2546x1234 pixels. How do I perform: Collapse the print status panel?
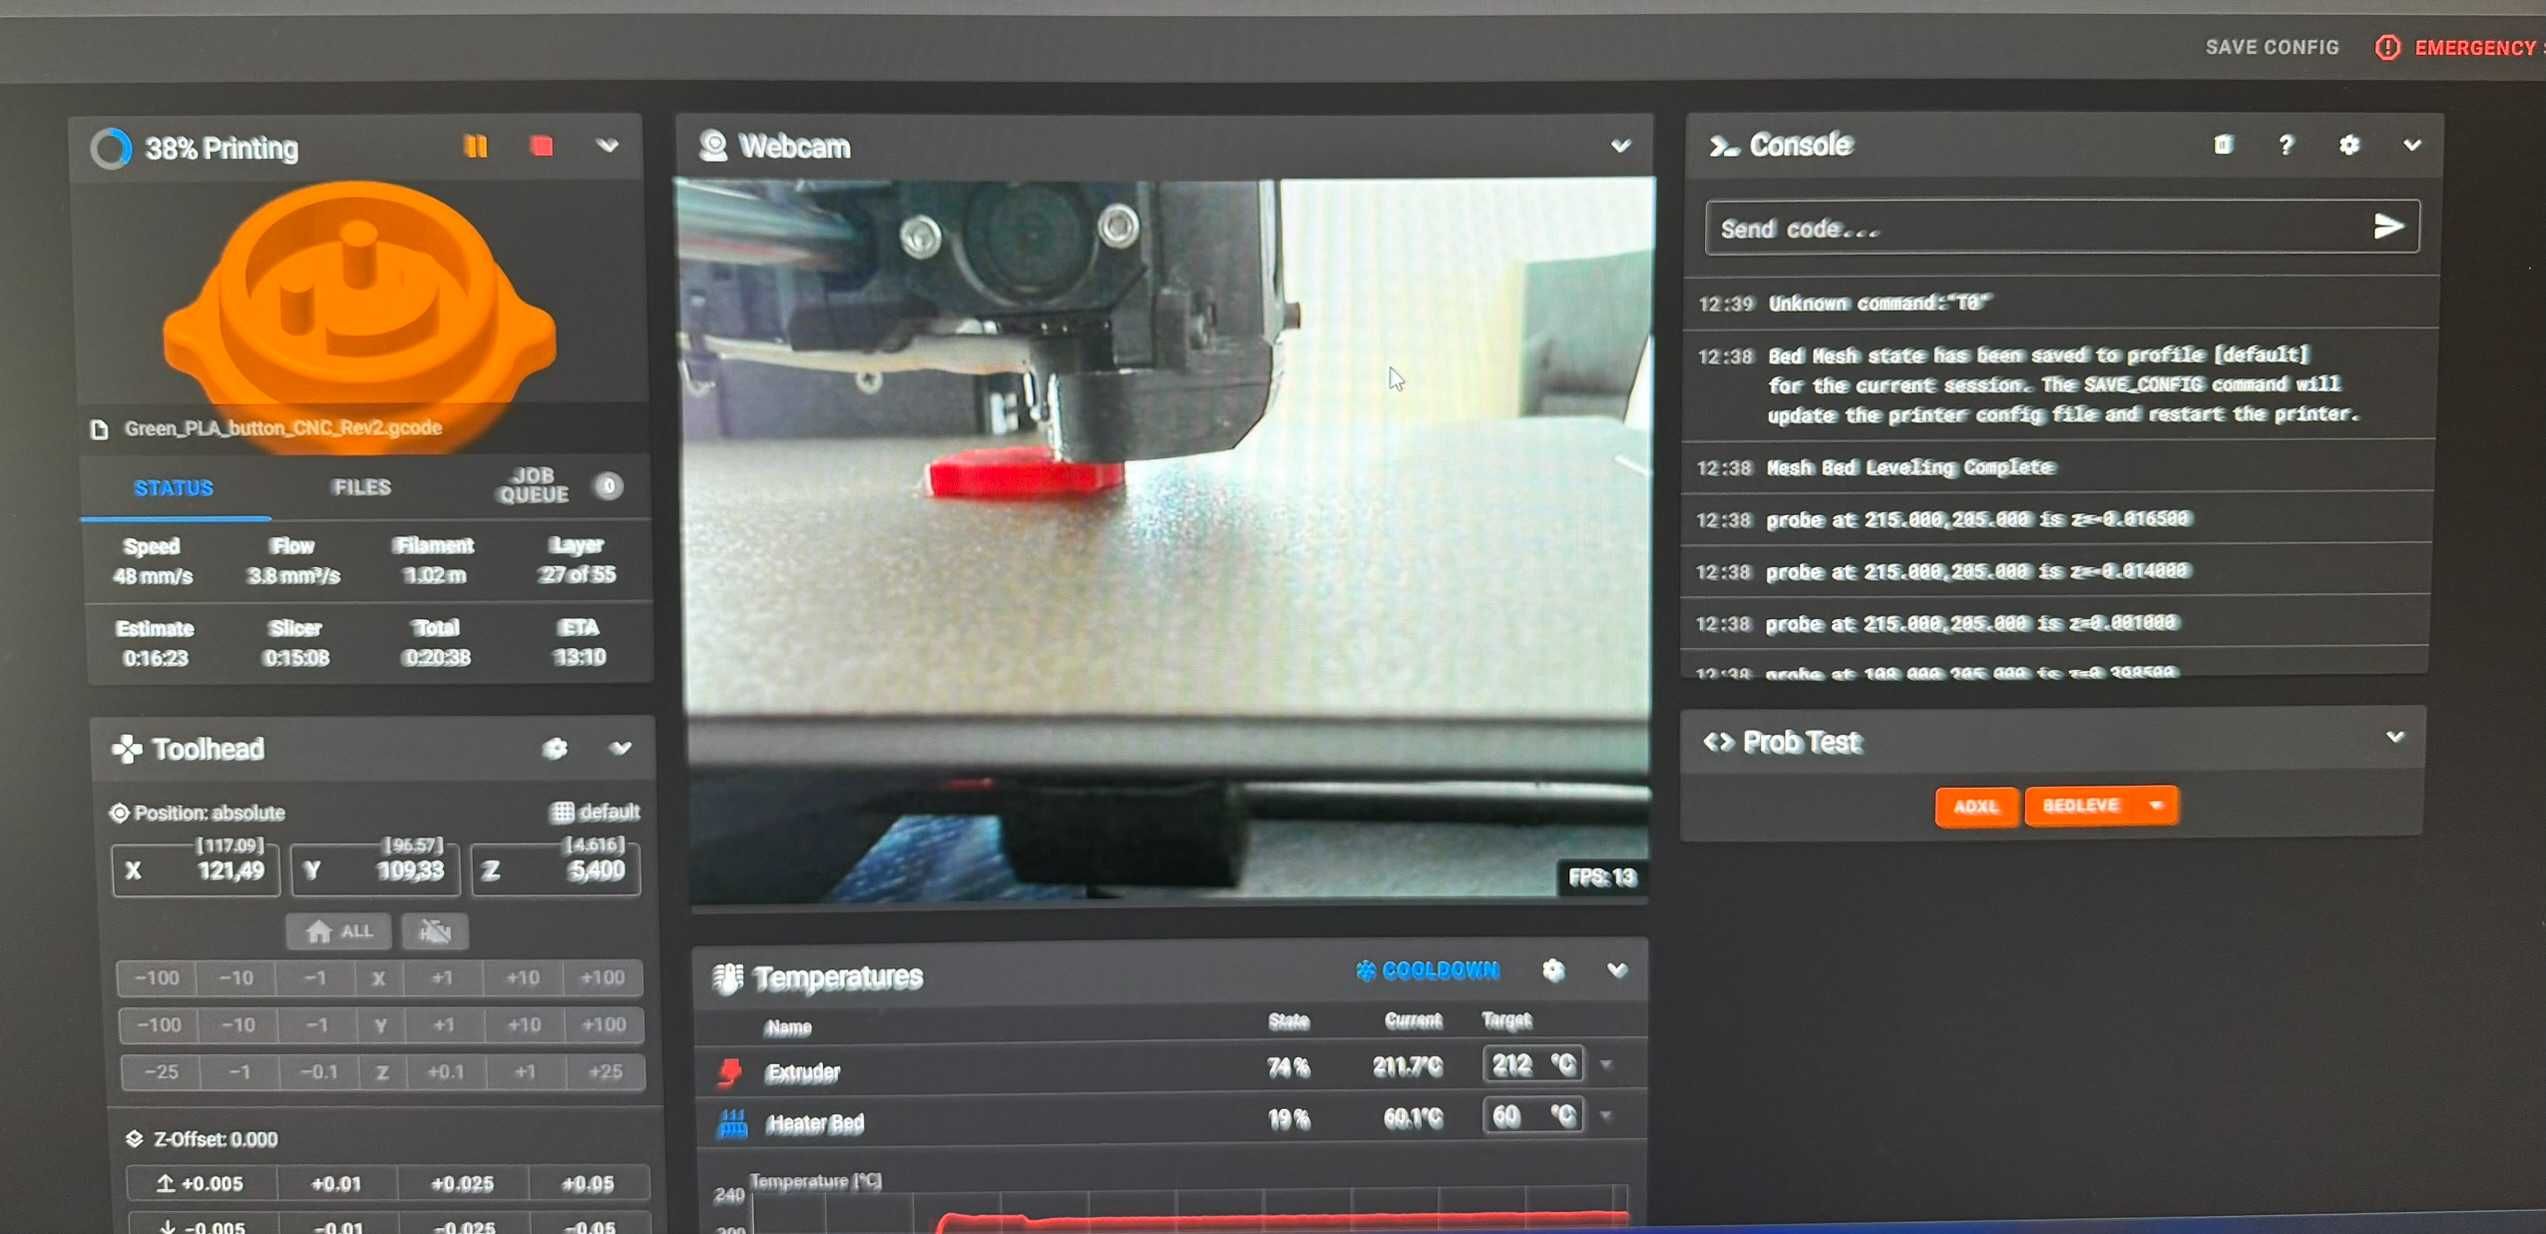pos(607,146)
